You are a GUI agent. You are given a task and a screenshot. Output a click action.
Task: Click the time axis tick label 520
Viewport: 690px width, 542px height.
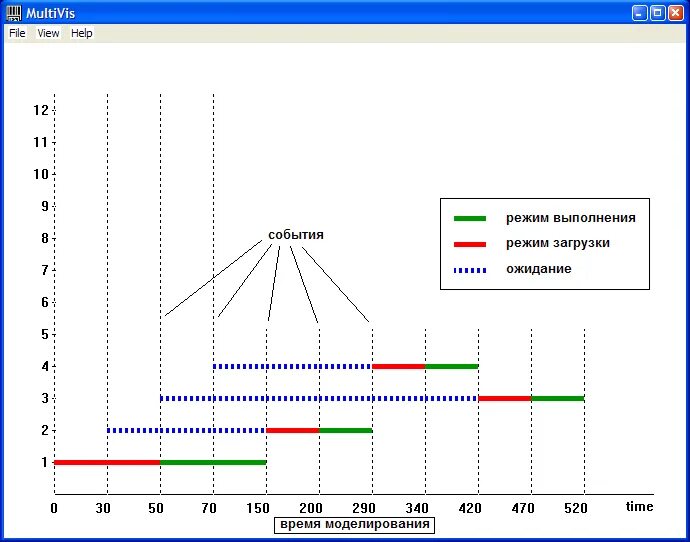pyautogui.click(x=576, y=509)
